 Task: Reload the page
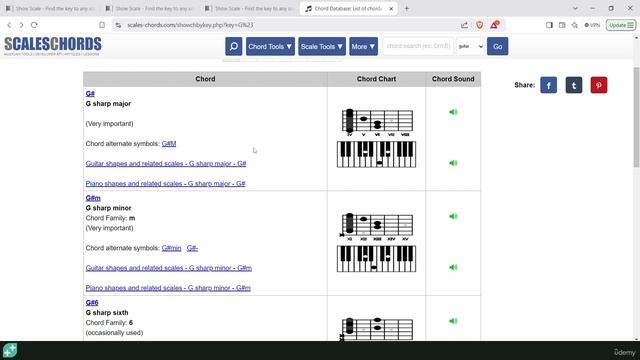point(34,25)
